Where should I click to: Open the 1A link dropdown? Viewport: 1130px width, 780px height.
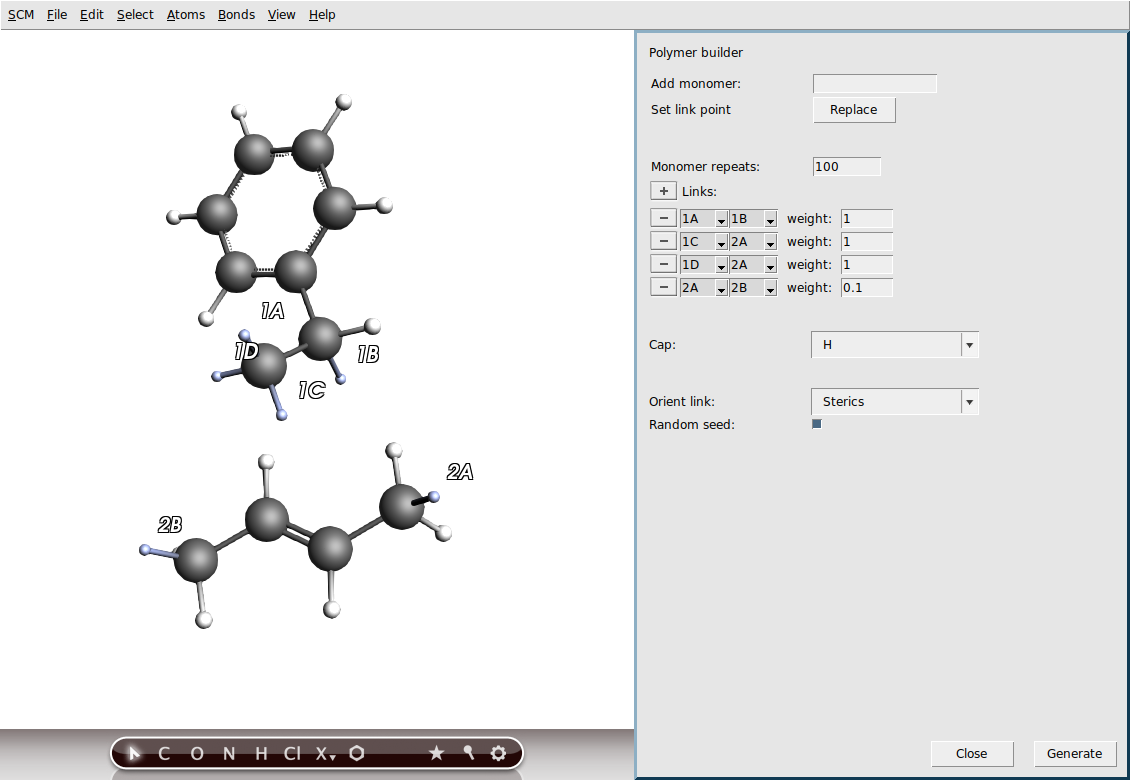pyautogui.click(x=720, y=218)
